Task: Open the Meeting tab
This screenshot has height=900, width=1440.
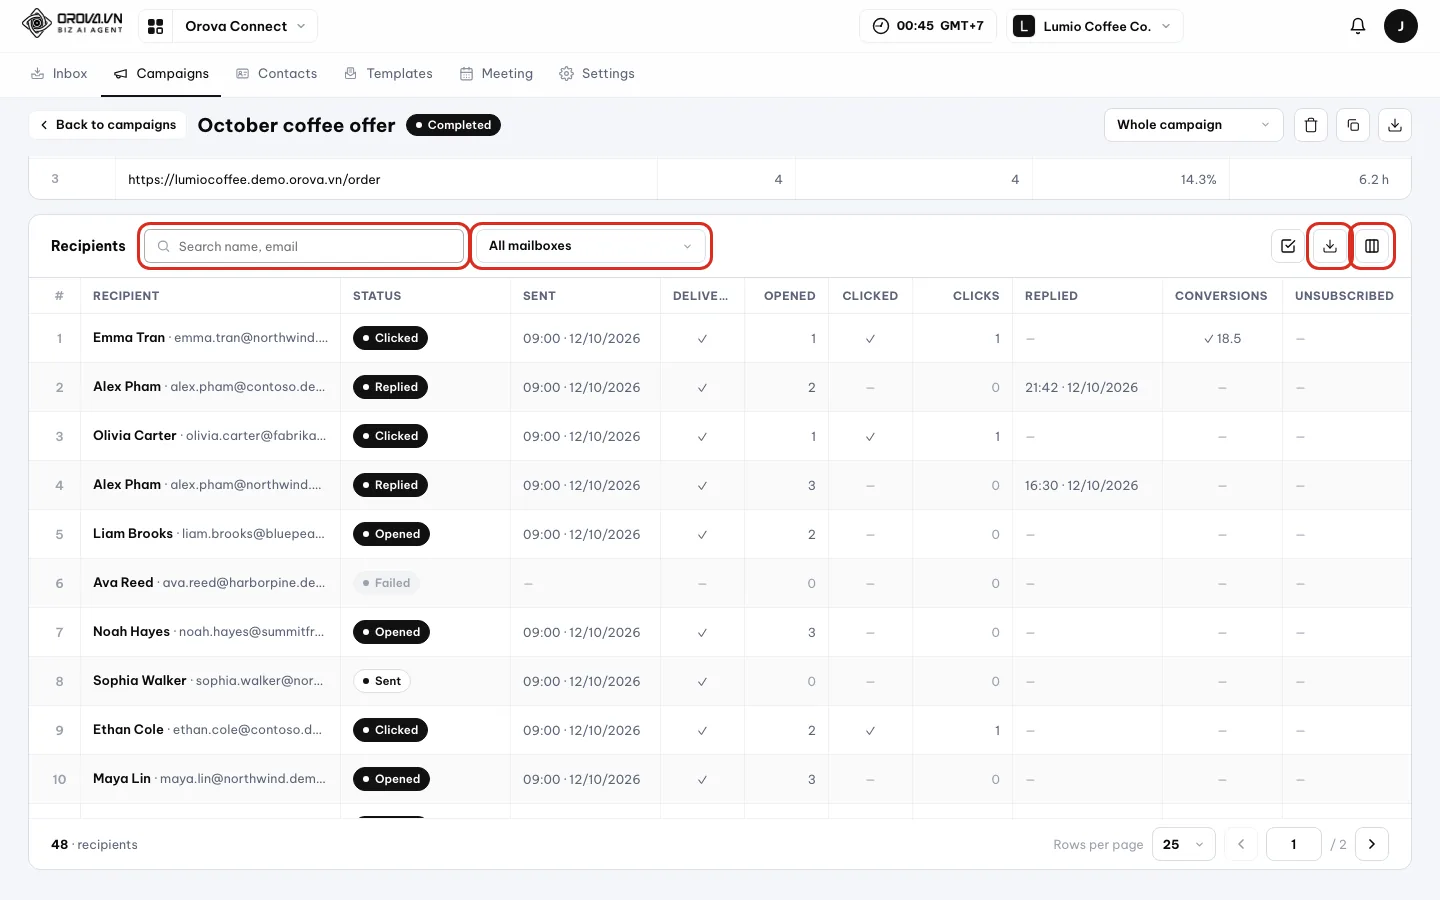Action: [496, 74]
